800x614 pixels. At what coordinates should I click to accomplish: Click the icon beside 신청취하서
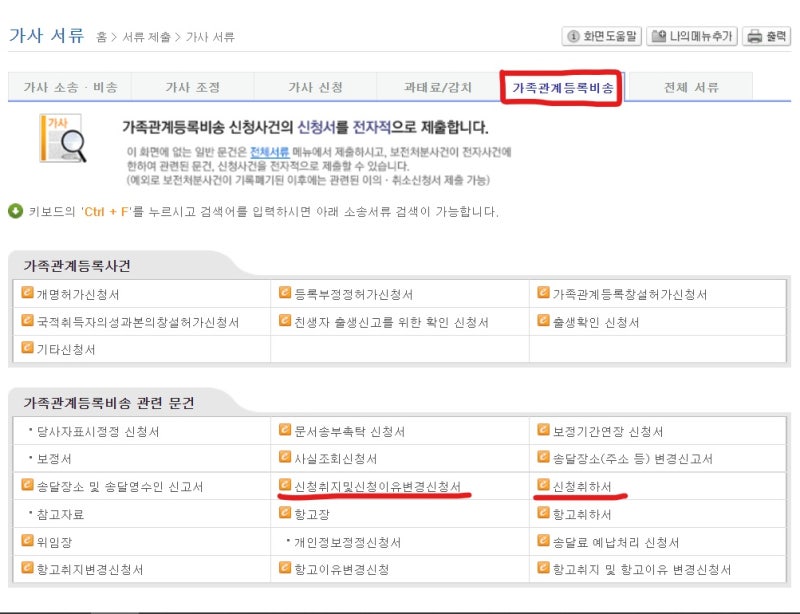543,484
